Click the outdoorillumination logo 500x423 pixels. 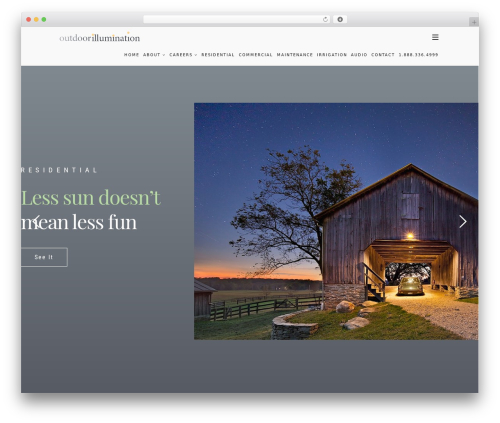[100, 37]
